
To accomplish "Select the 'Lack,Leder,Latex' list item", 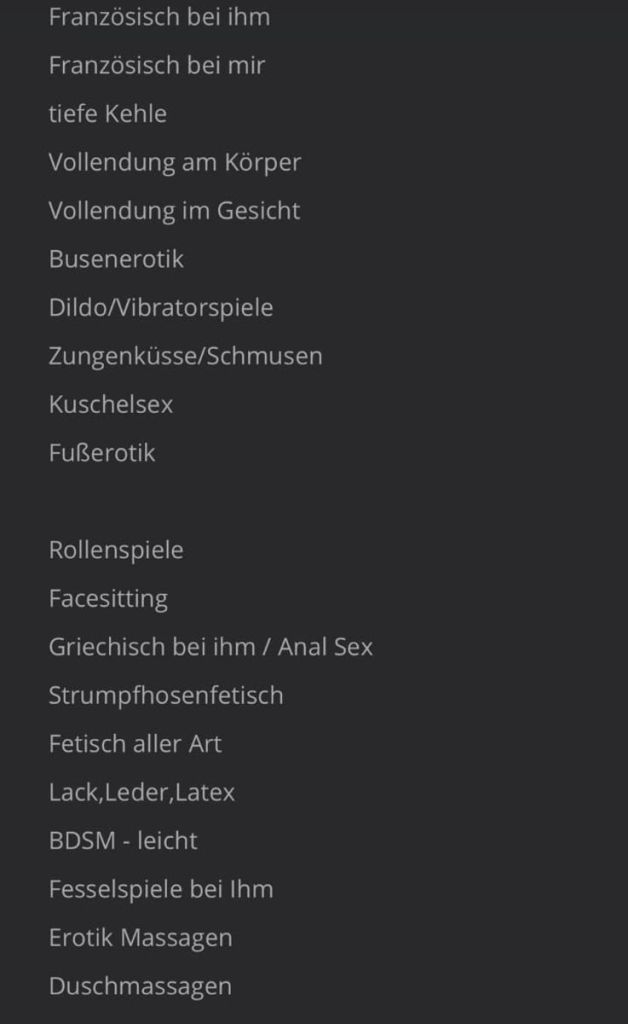I will point(141,793).
